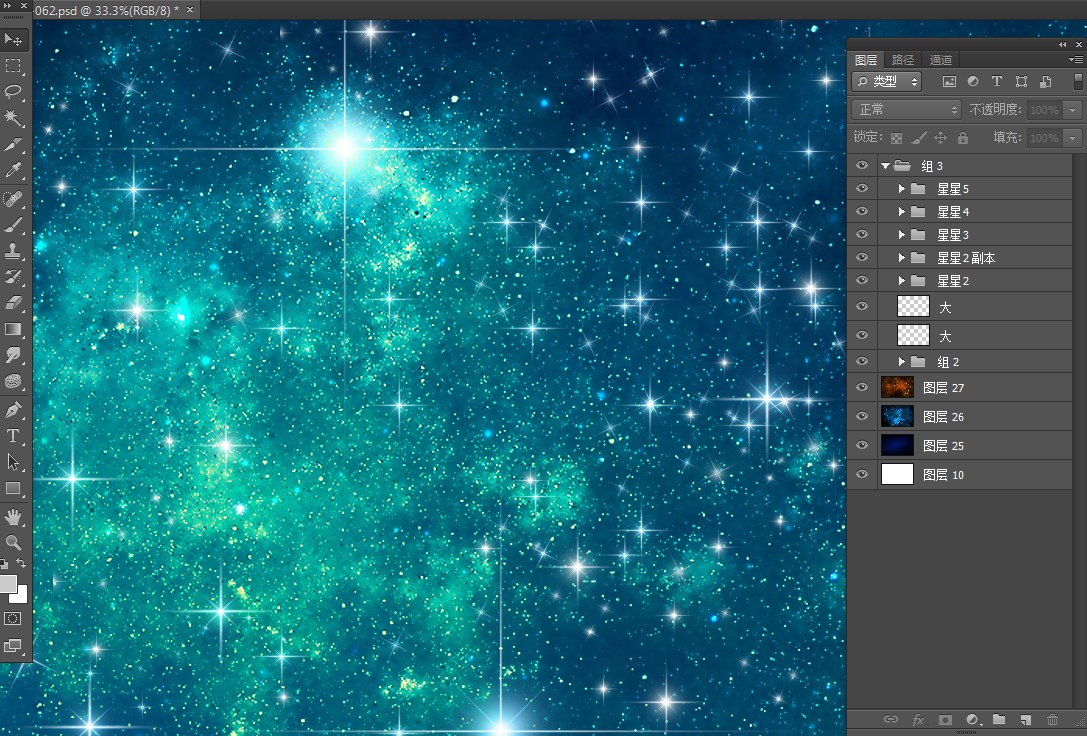Lock all layer attributes
Image resolution: width=1087 pixels, height=736 pixels.
[963, 138]
